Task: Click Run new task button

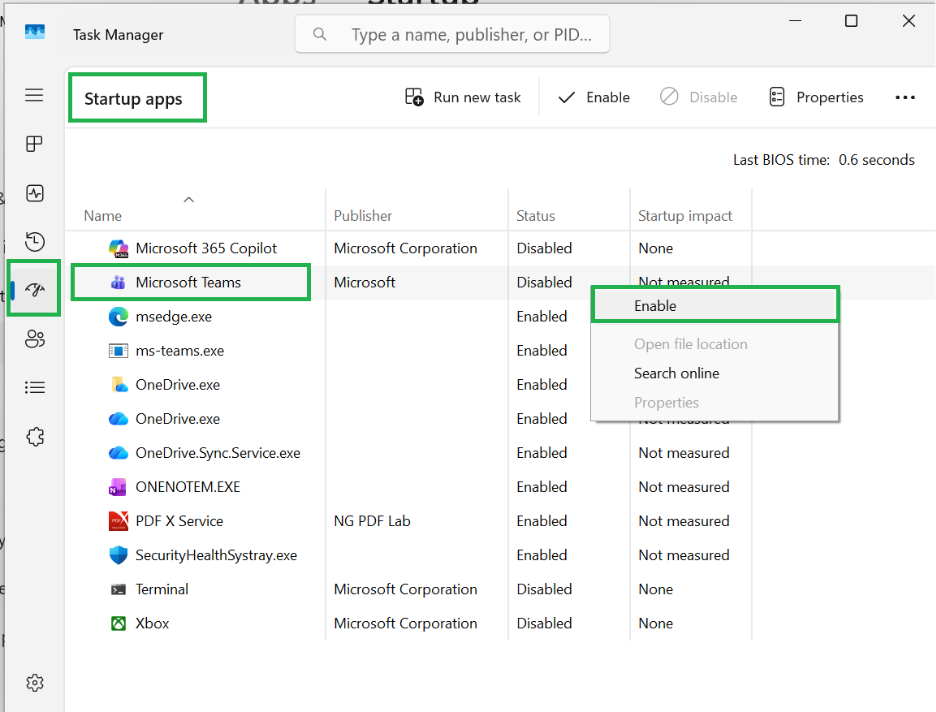Action: (463, 97)
